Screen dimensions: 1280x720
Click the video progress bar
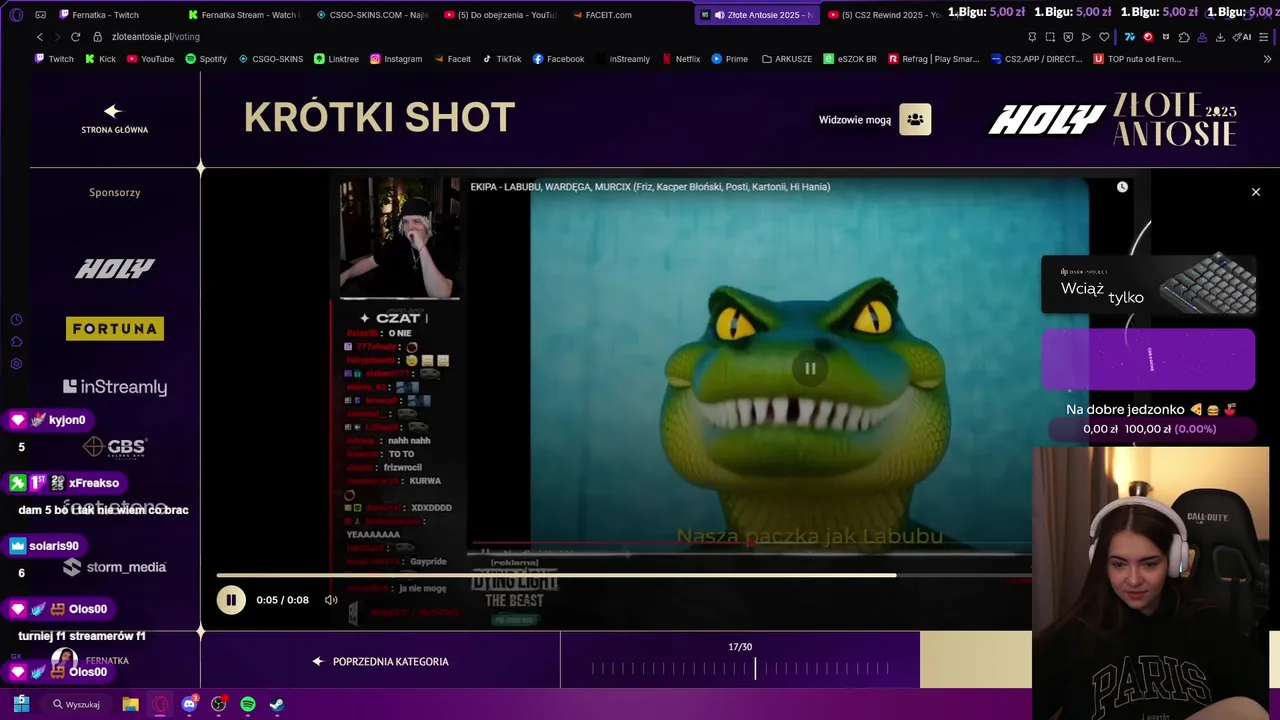click(624, 575)
